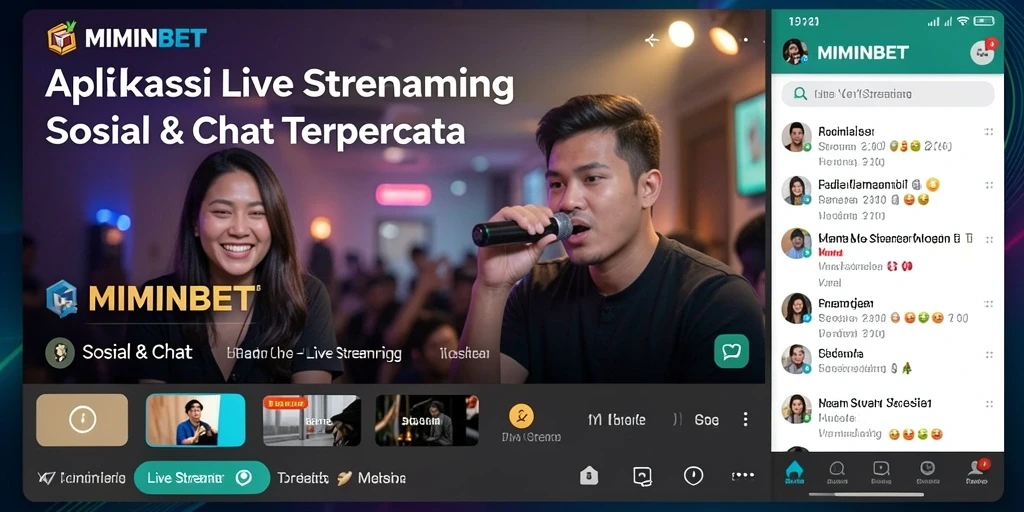Open the Sademta chat
The height and width of the screenshot is (512, 1024).
point(888,361)
